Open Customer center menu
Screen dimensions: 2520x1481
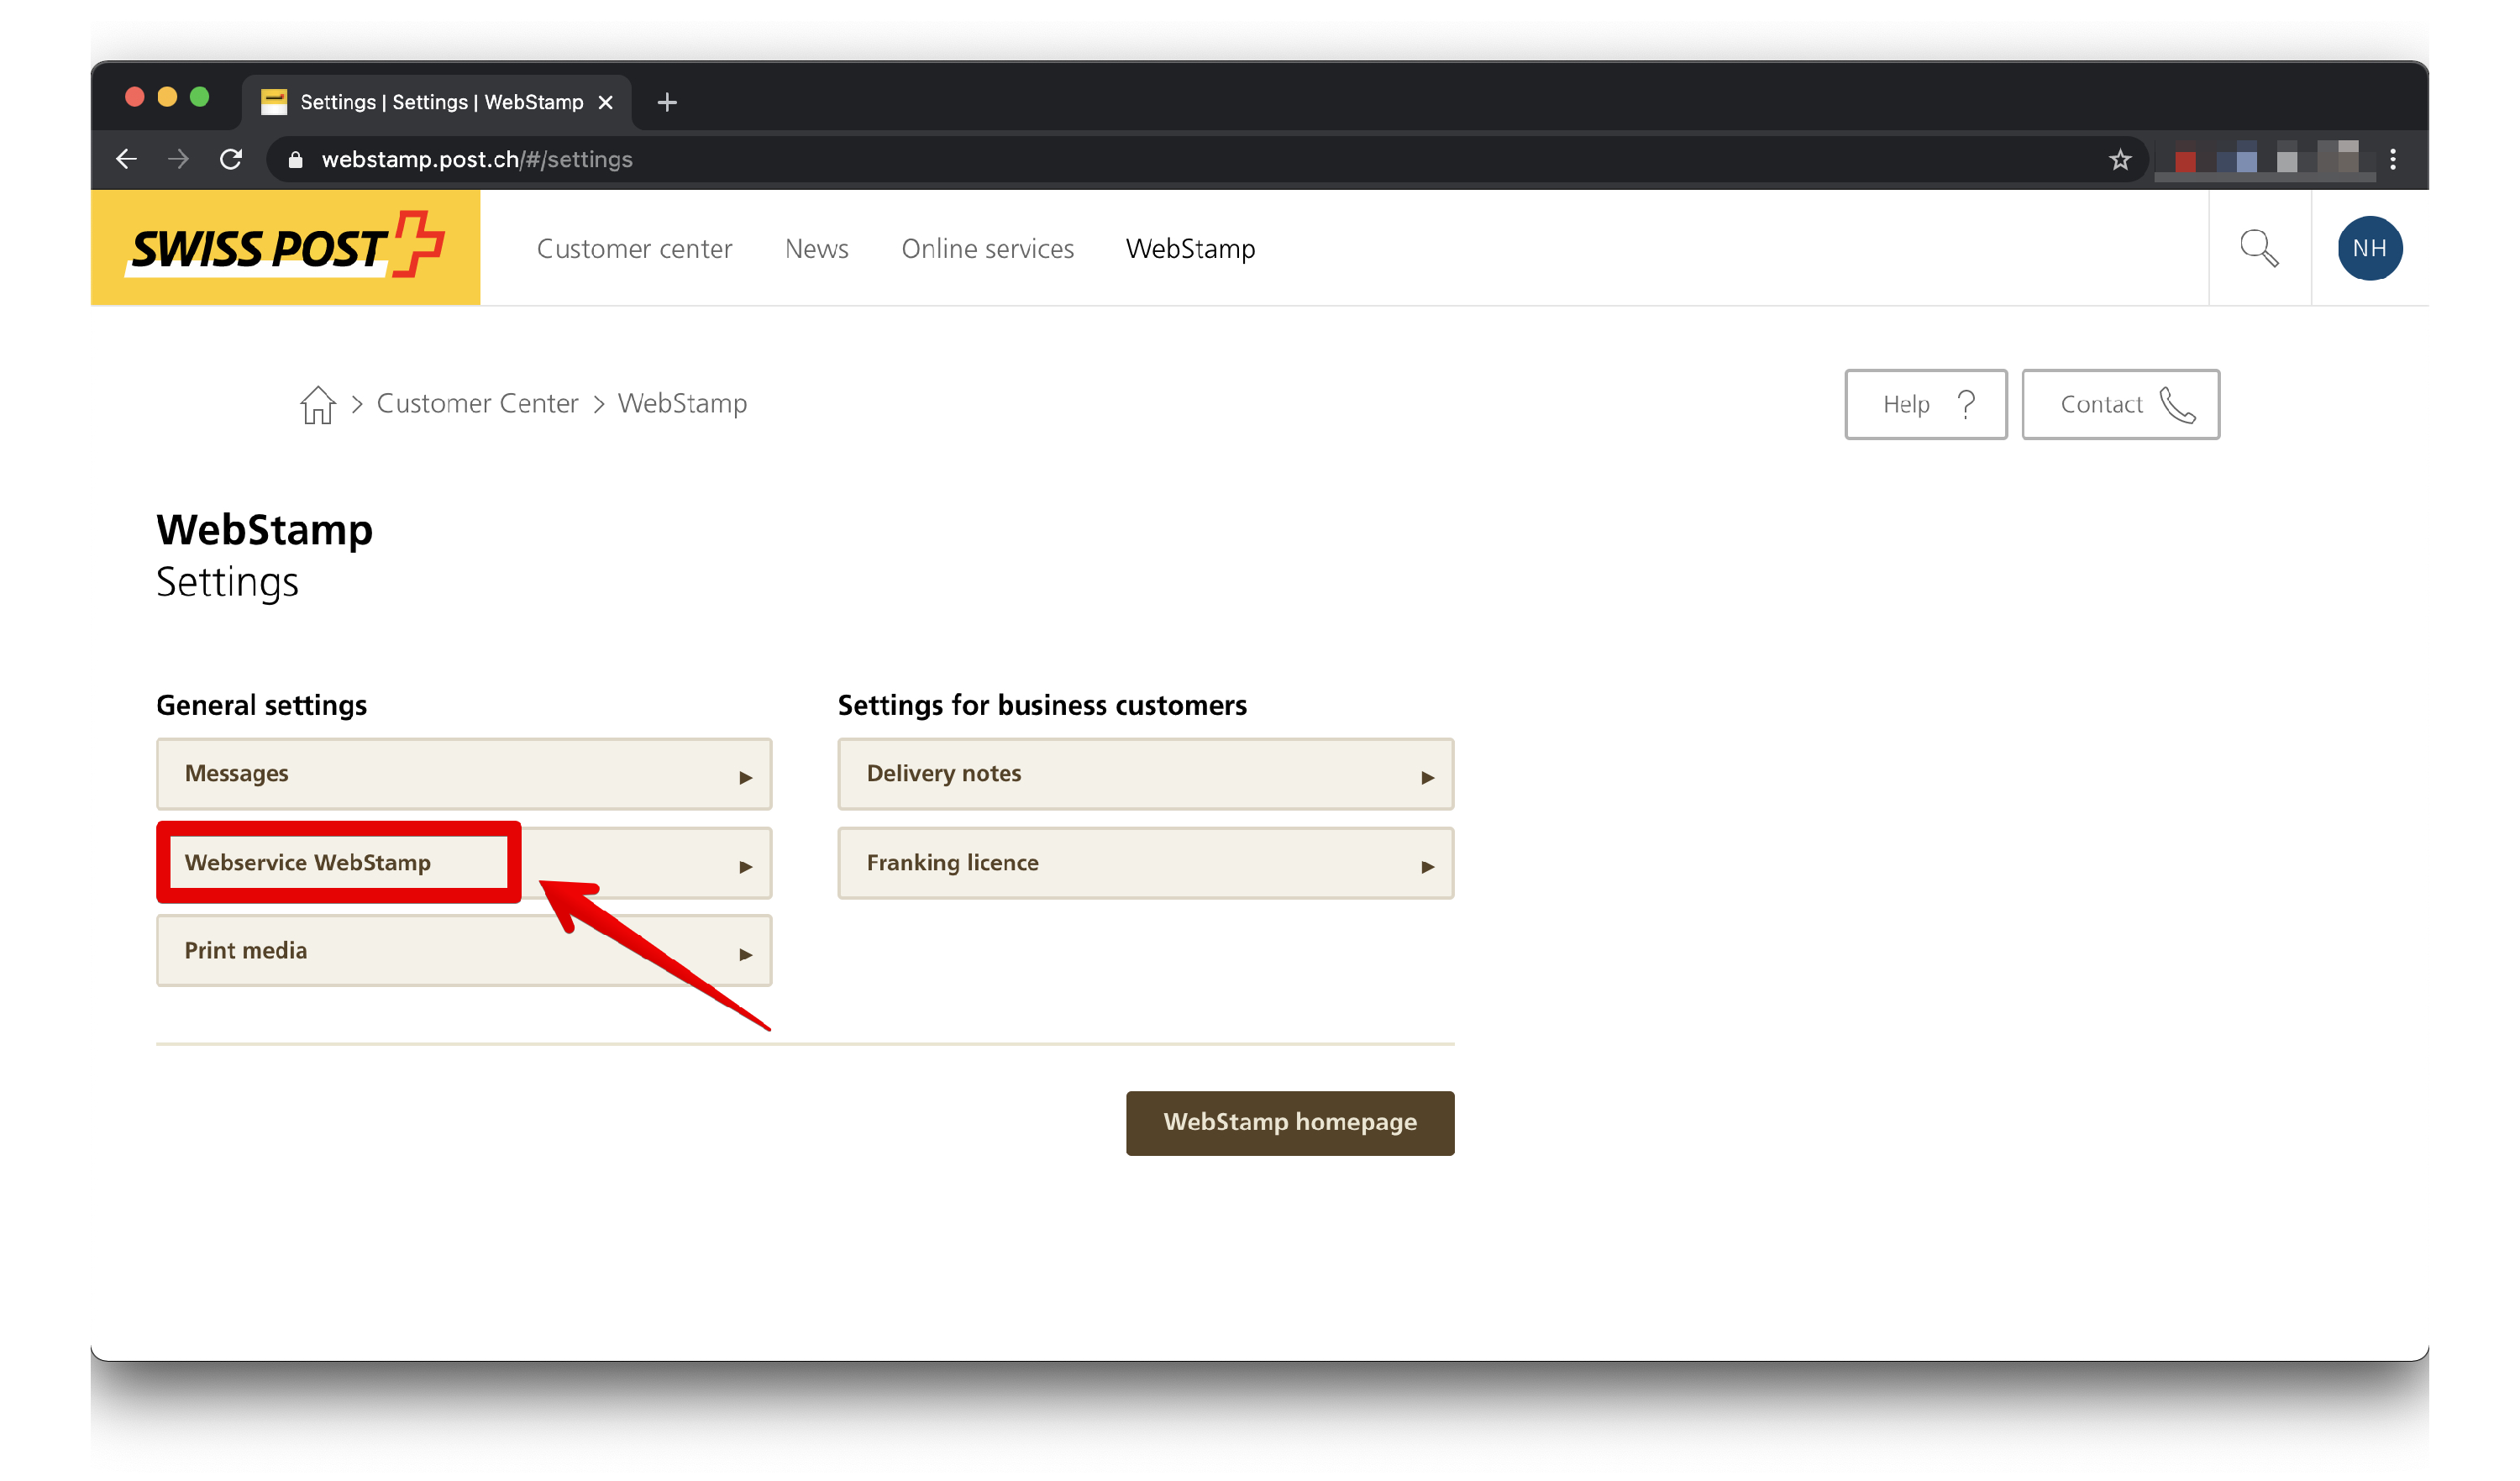pos(634,248)
